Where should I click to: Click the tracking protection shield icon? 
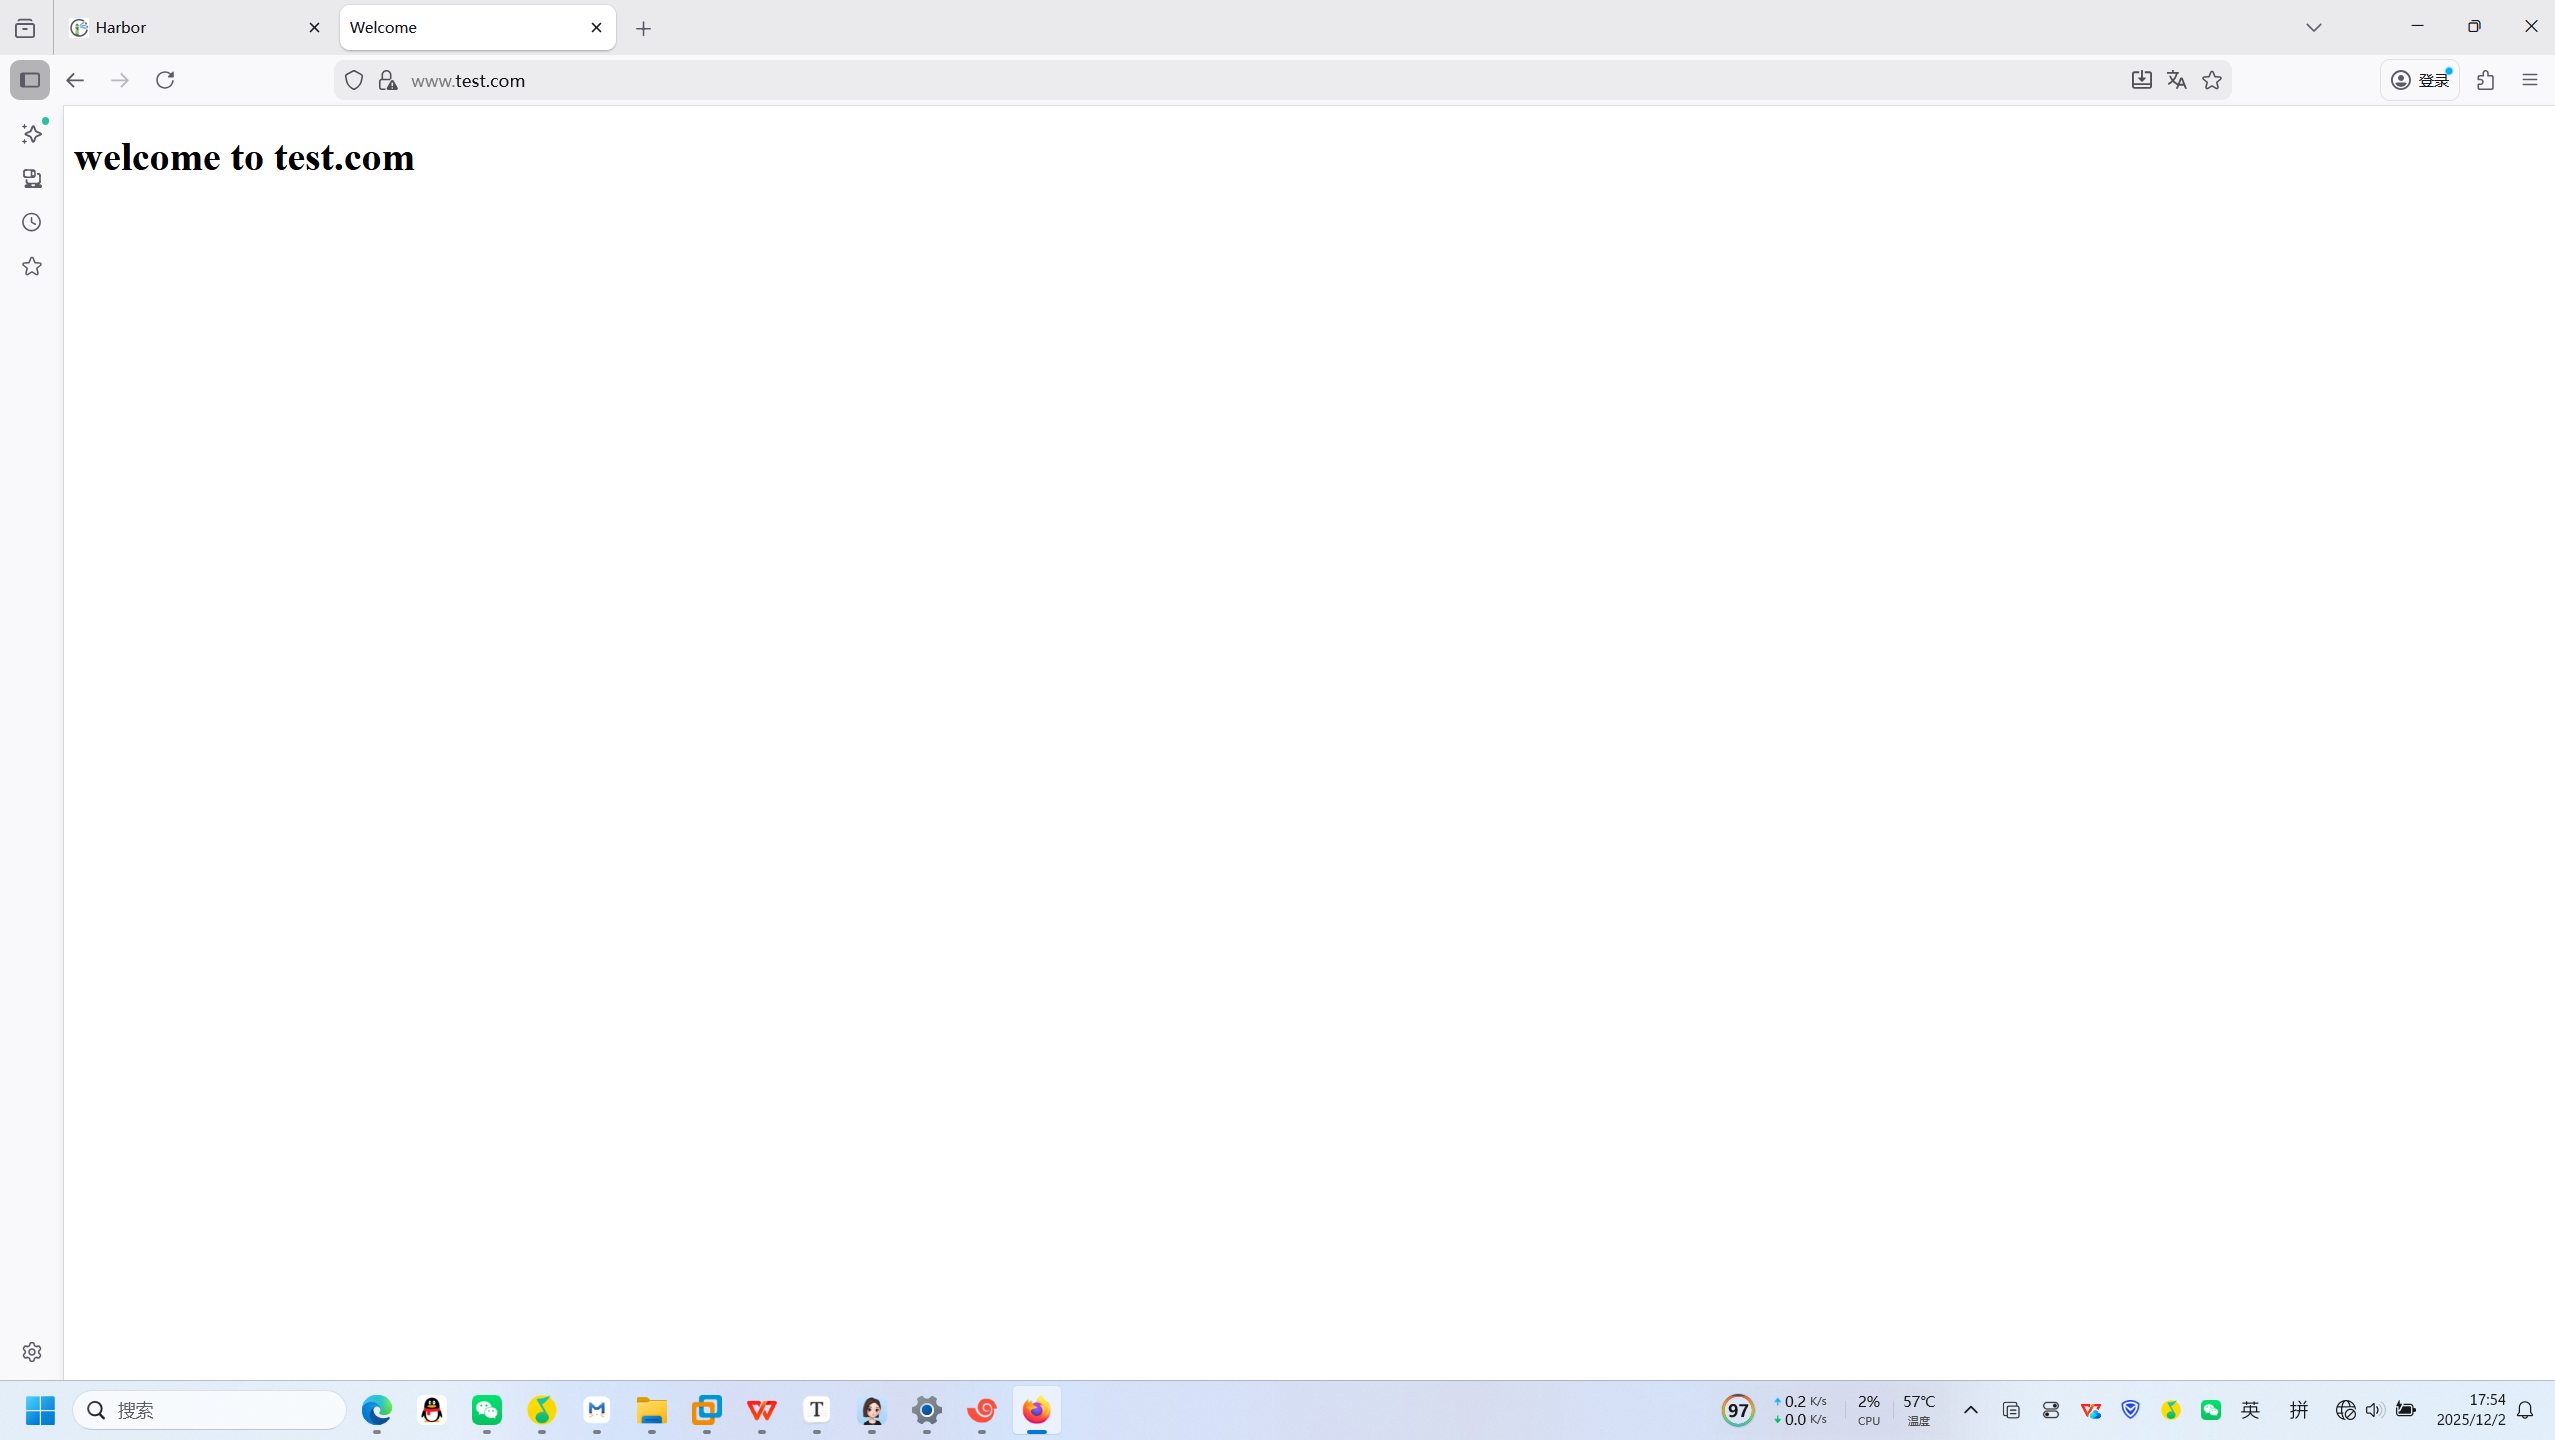pos(354,80)
